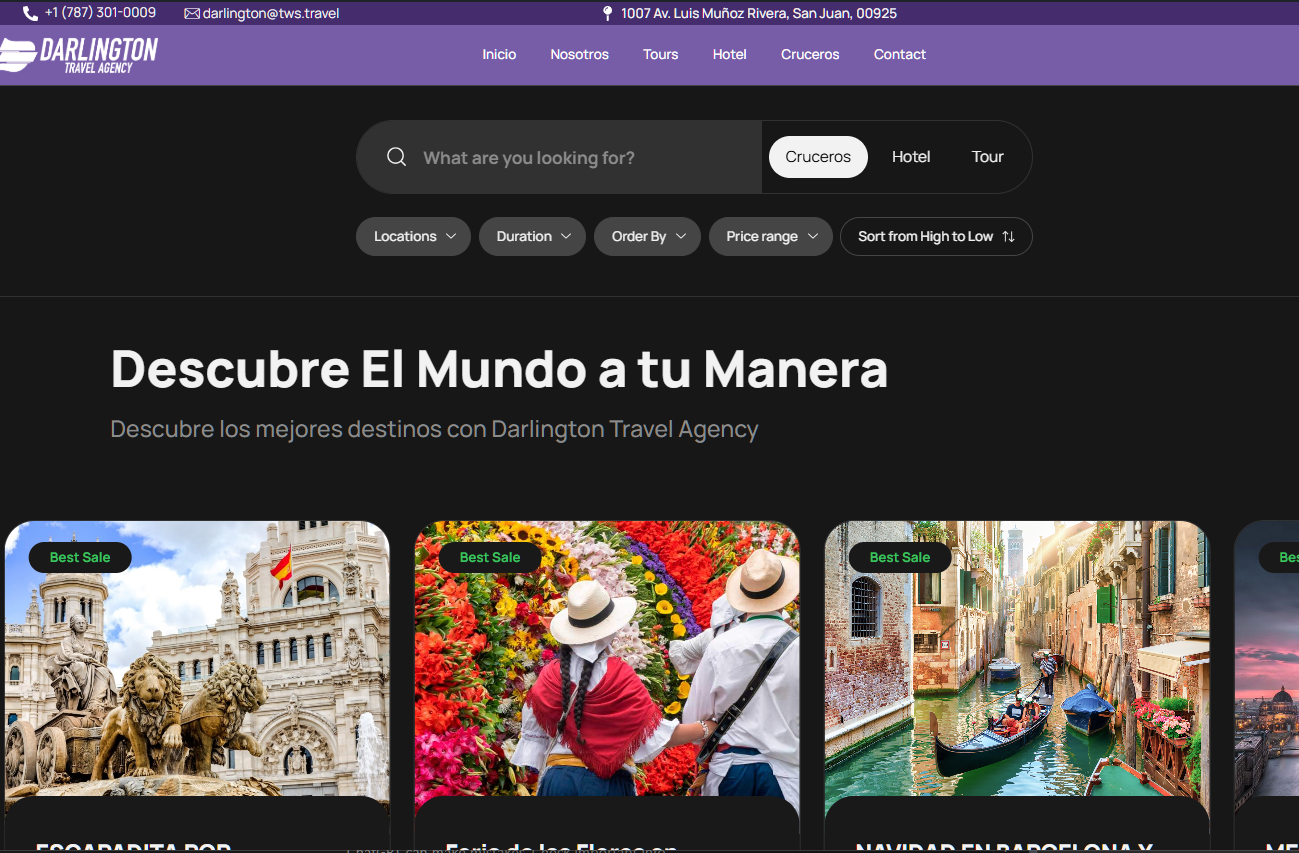Click the San Juan address text
The width and height of the screenshot is (1299, 853).
click(x=758, y=14)
